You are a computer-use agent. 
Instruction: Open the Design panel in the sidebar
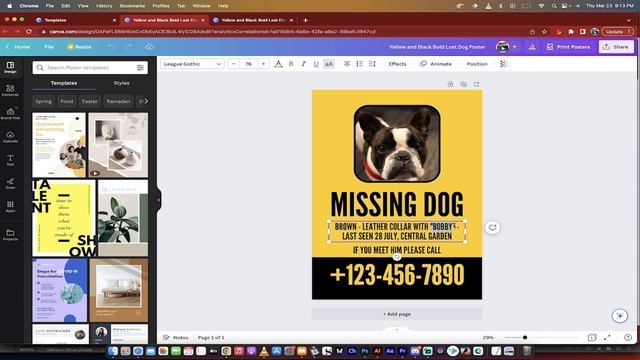point(10,67)
